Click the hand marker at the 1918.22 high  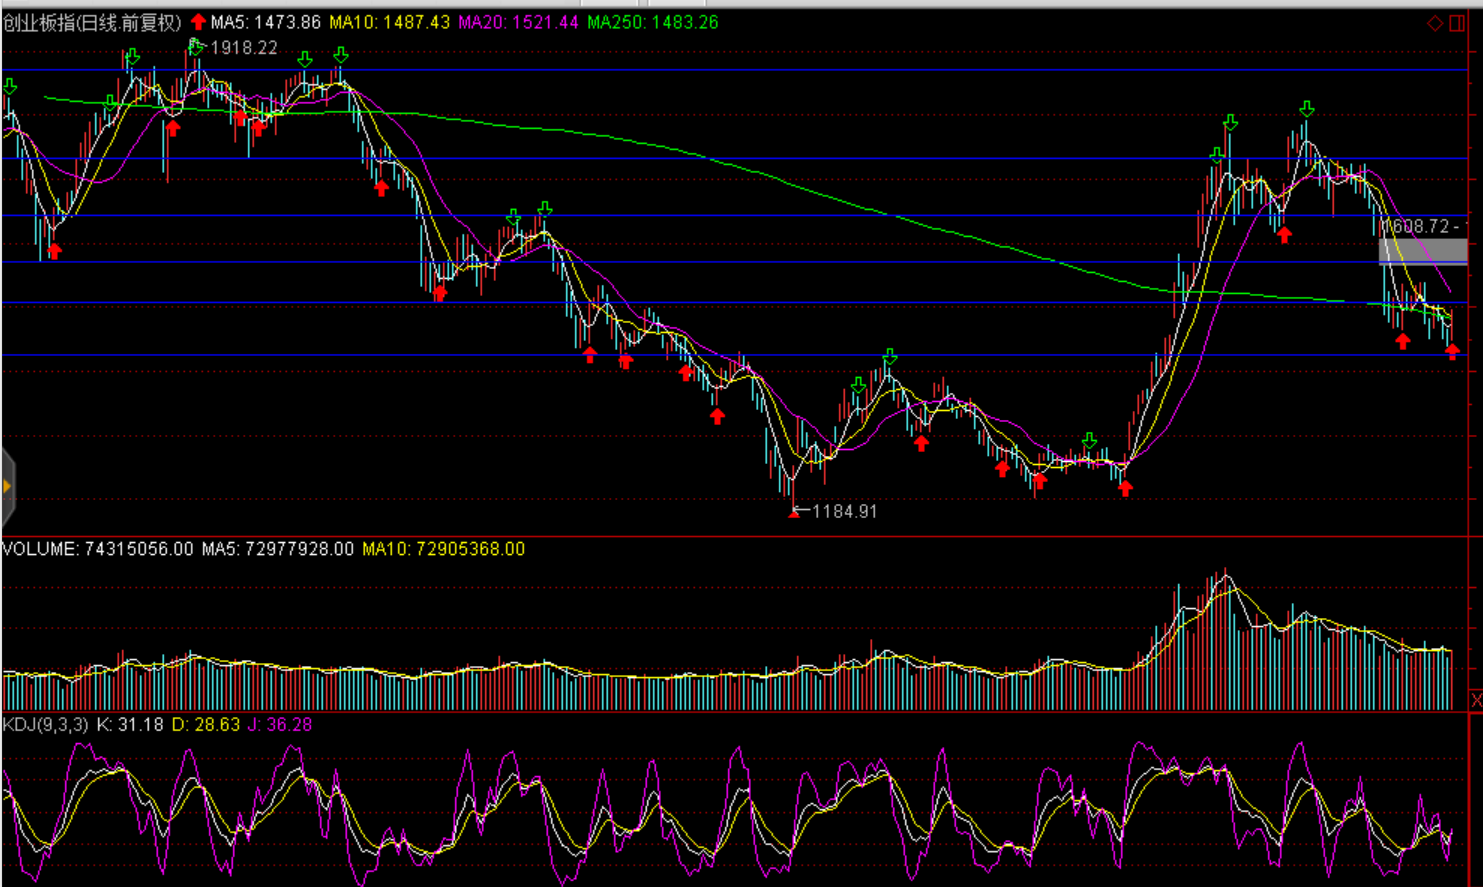click(x=196, y=46)
